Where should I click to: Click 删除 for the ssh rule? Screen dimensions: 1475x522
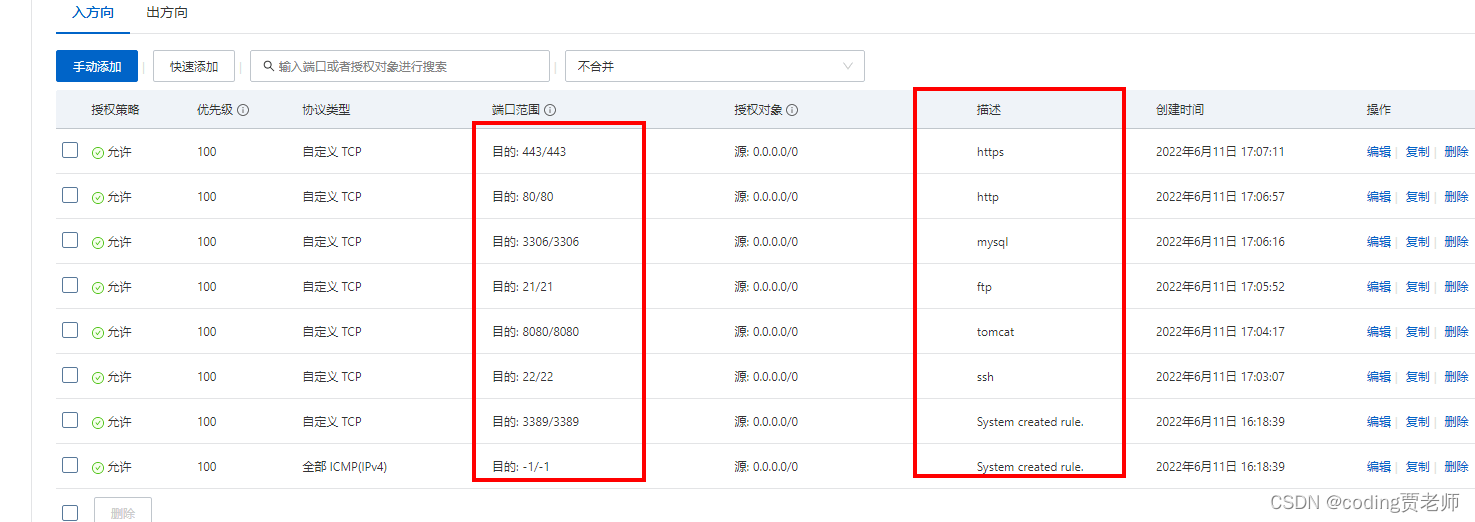[1456, 377]
